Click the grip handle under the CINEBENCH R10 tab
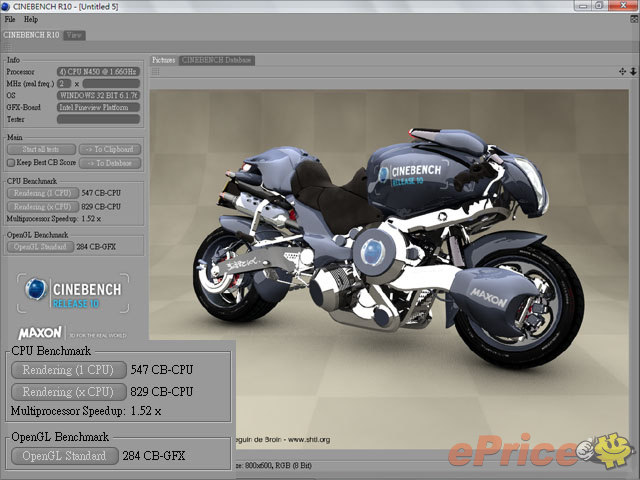The width and height of the screenshot is (640, 480). point(7,47)
